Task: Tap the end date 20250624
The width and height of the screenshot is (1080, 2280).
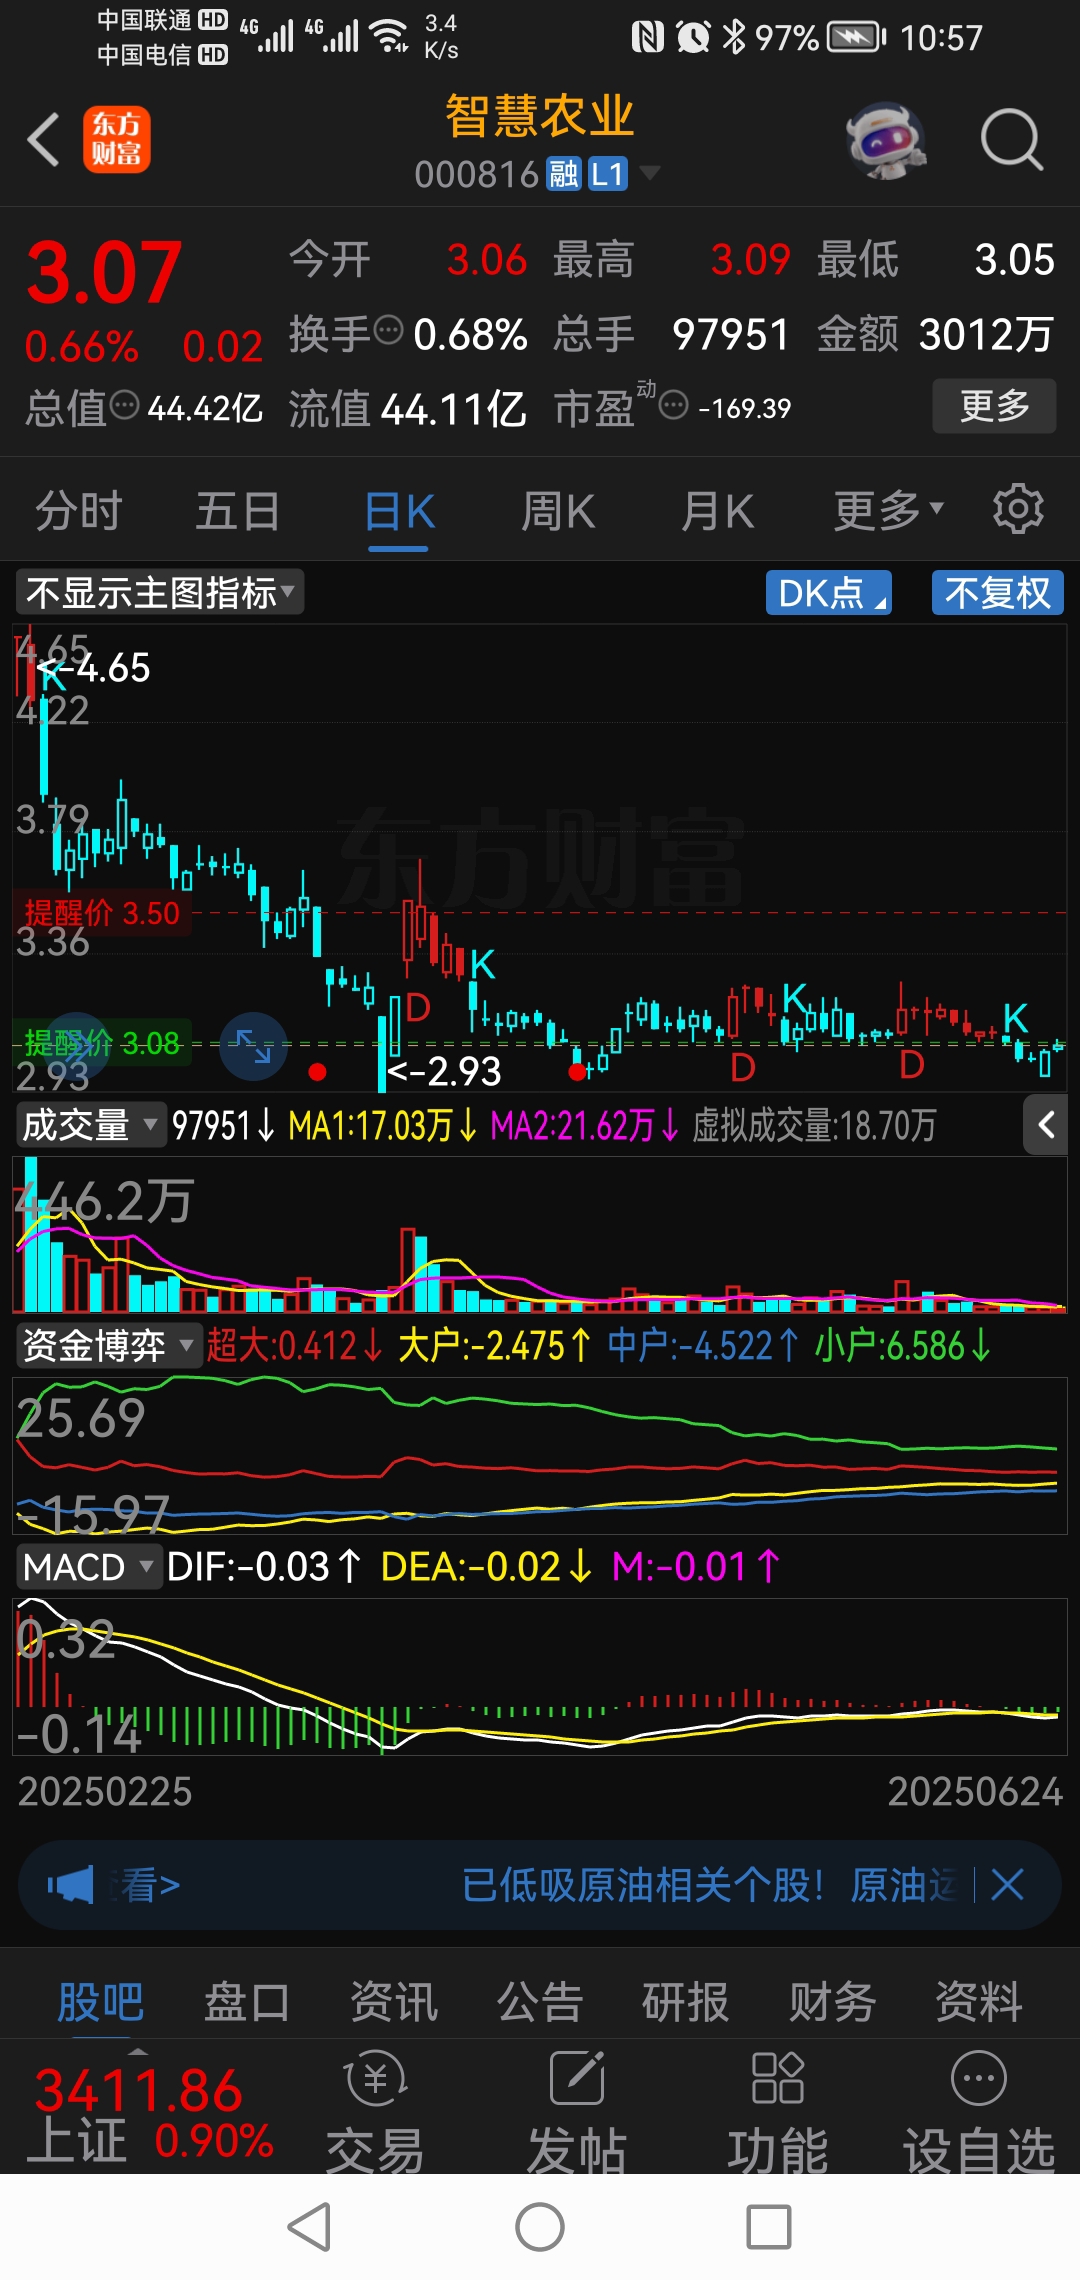Action: pos(975,1791)
